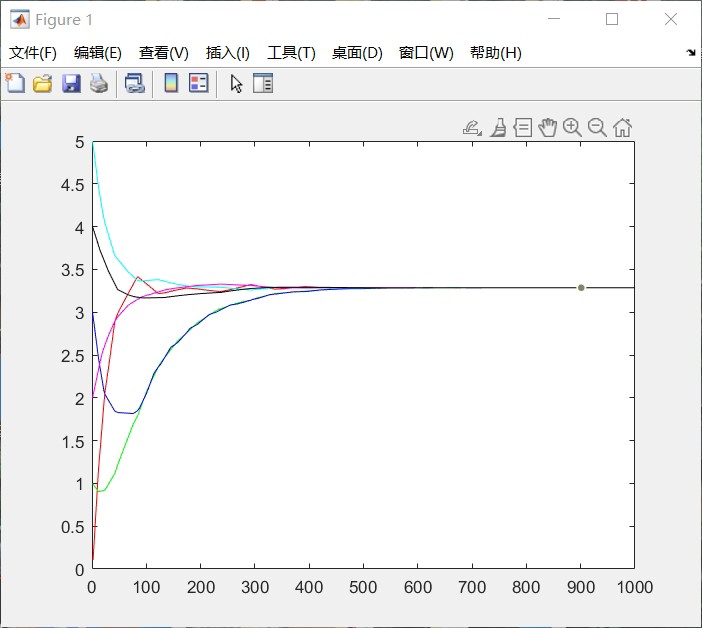Close the Figure 1 window
The image size is (702, 628).
tap(671, 19)
